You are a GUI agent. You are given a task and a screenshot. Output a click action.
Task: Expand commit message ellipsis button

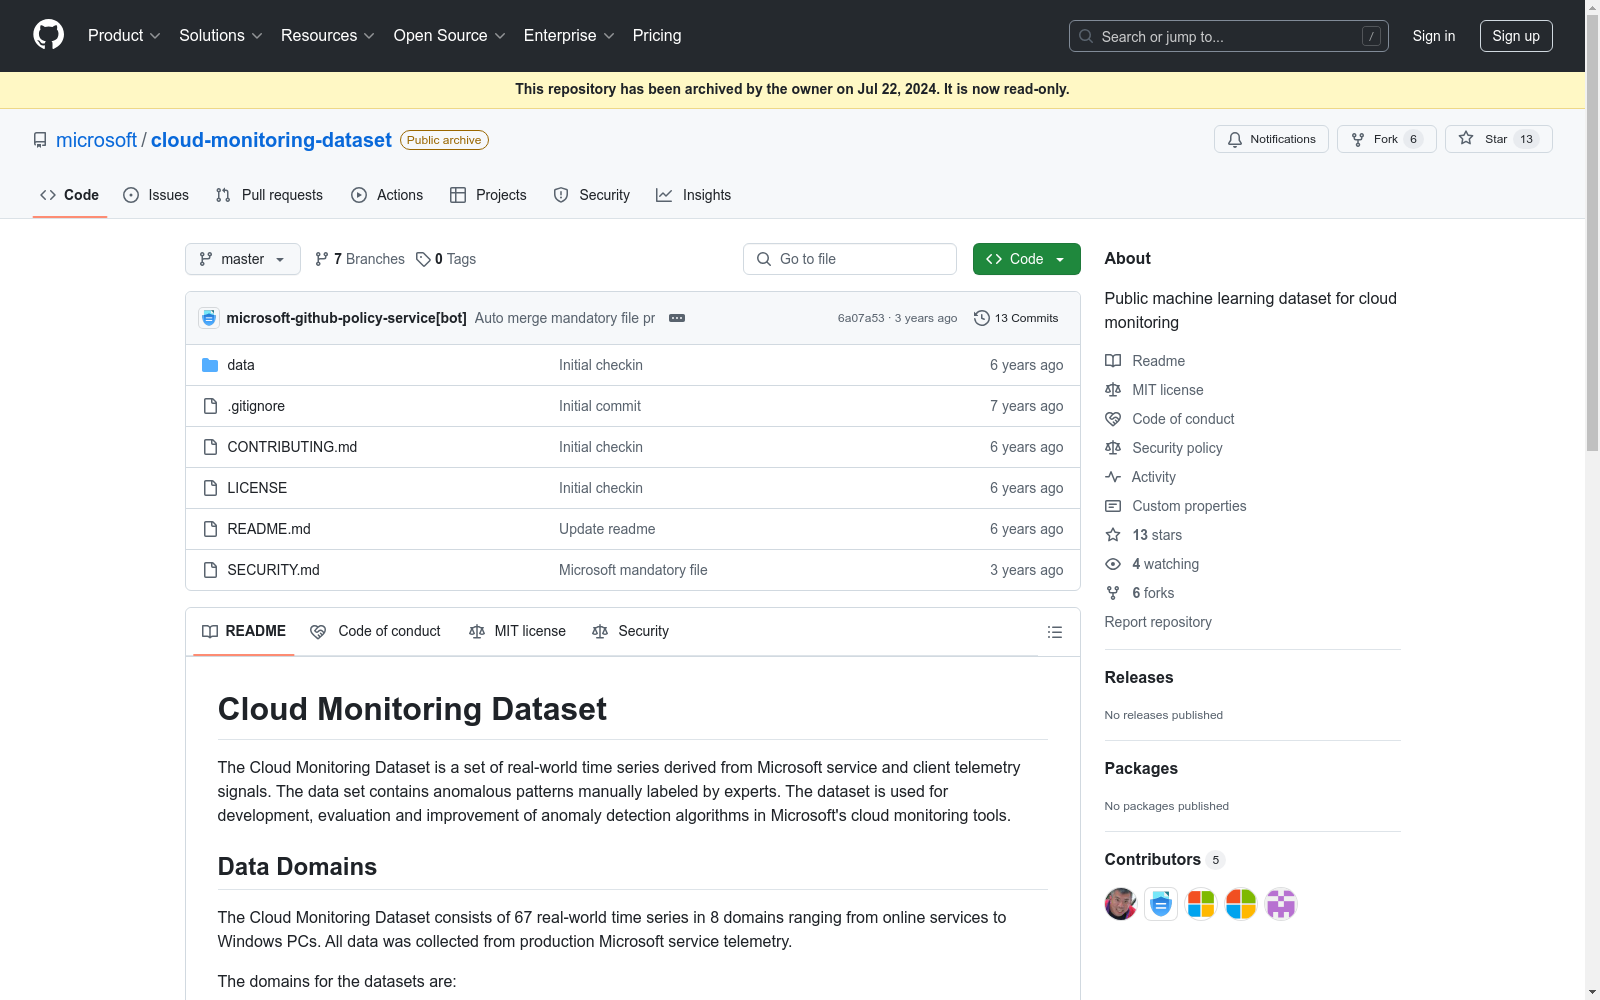click(x=677, y=318)
